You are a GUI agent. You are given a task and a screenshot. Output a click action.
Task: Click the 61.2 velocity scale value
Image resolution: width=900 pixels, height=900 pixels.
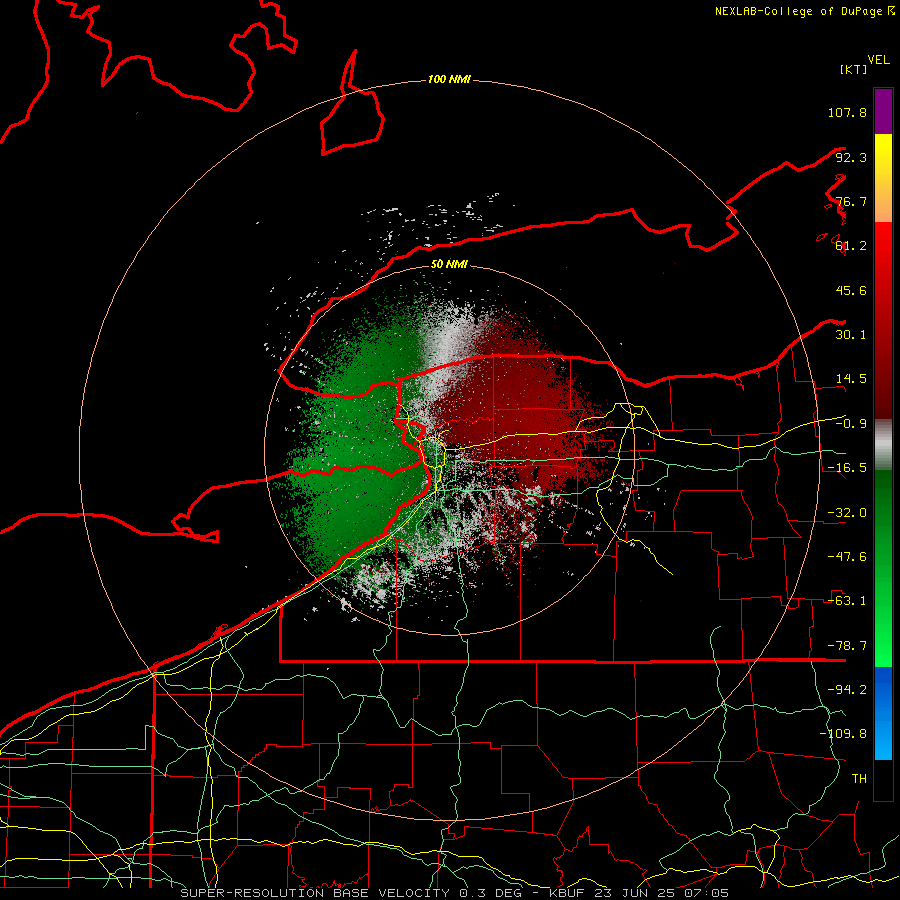[851, 246]
